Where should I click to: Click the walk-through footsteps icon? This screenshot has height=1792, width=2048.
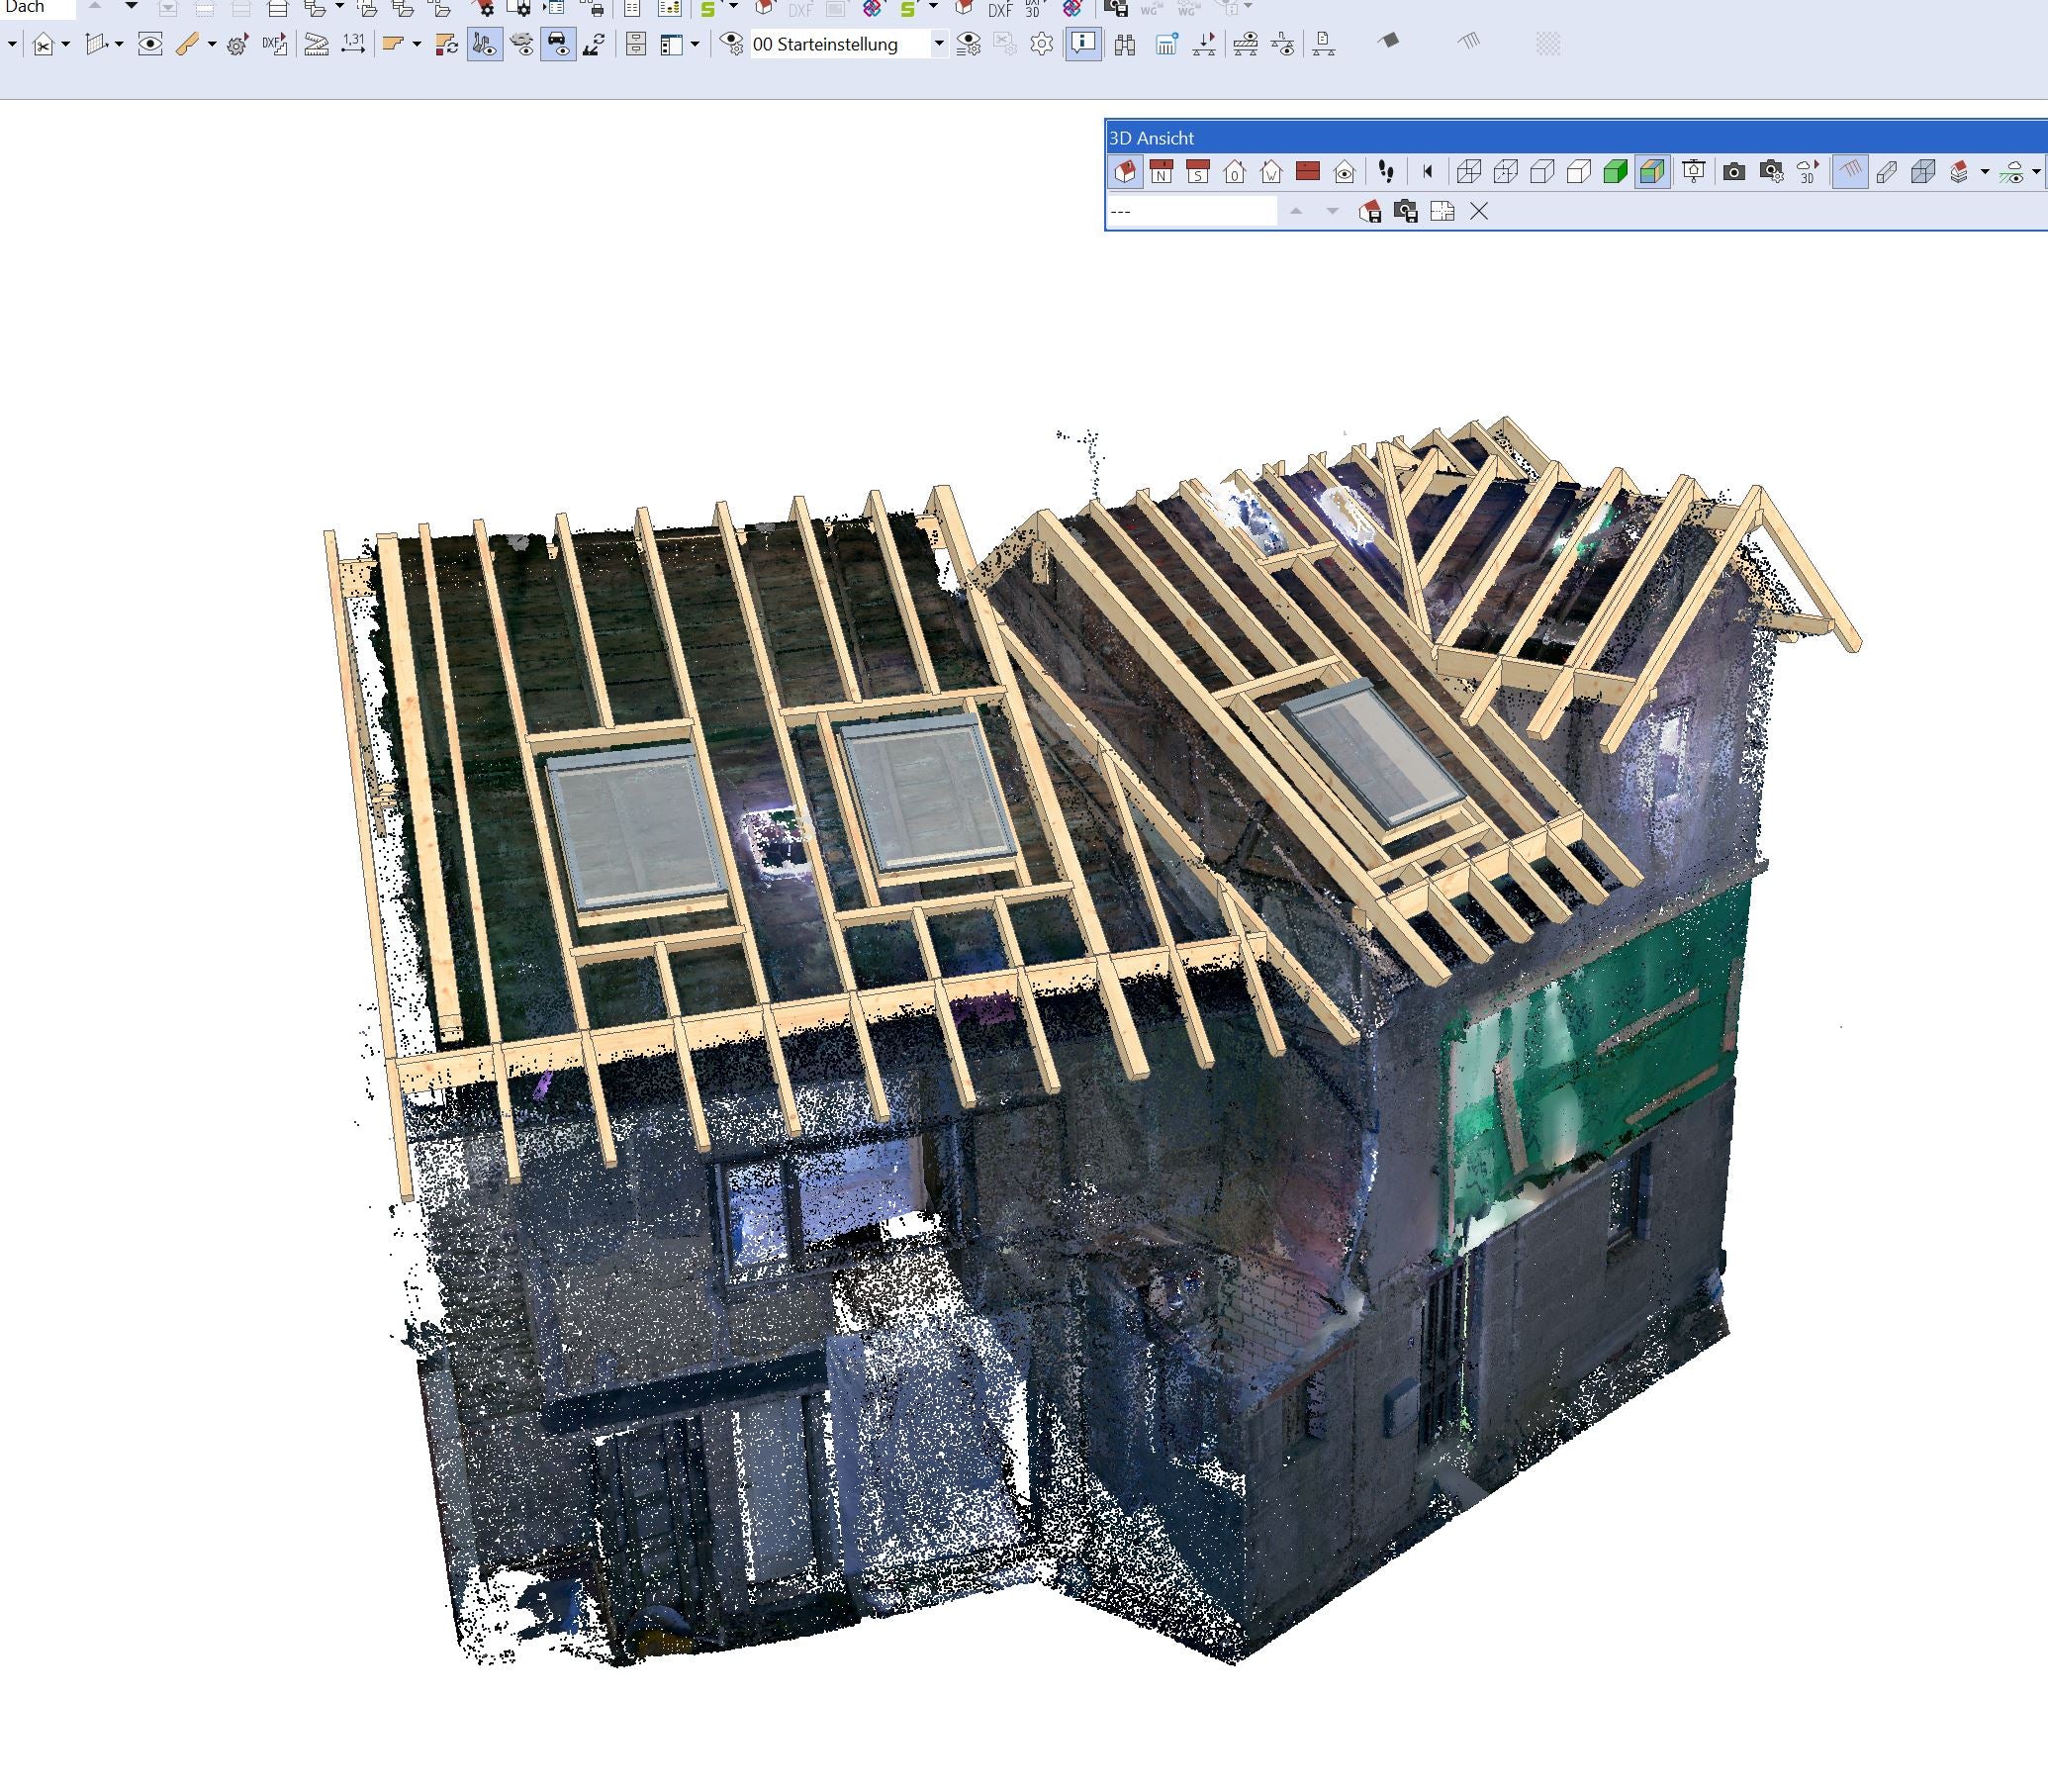[1386, 172]
